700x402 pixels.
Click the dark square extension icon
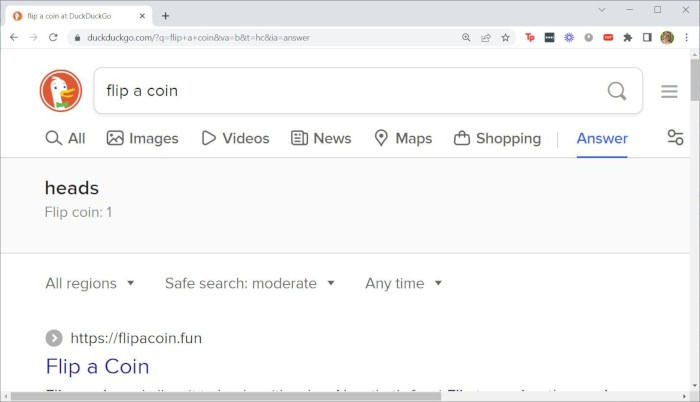pos(550,38)
